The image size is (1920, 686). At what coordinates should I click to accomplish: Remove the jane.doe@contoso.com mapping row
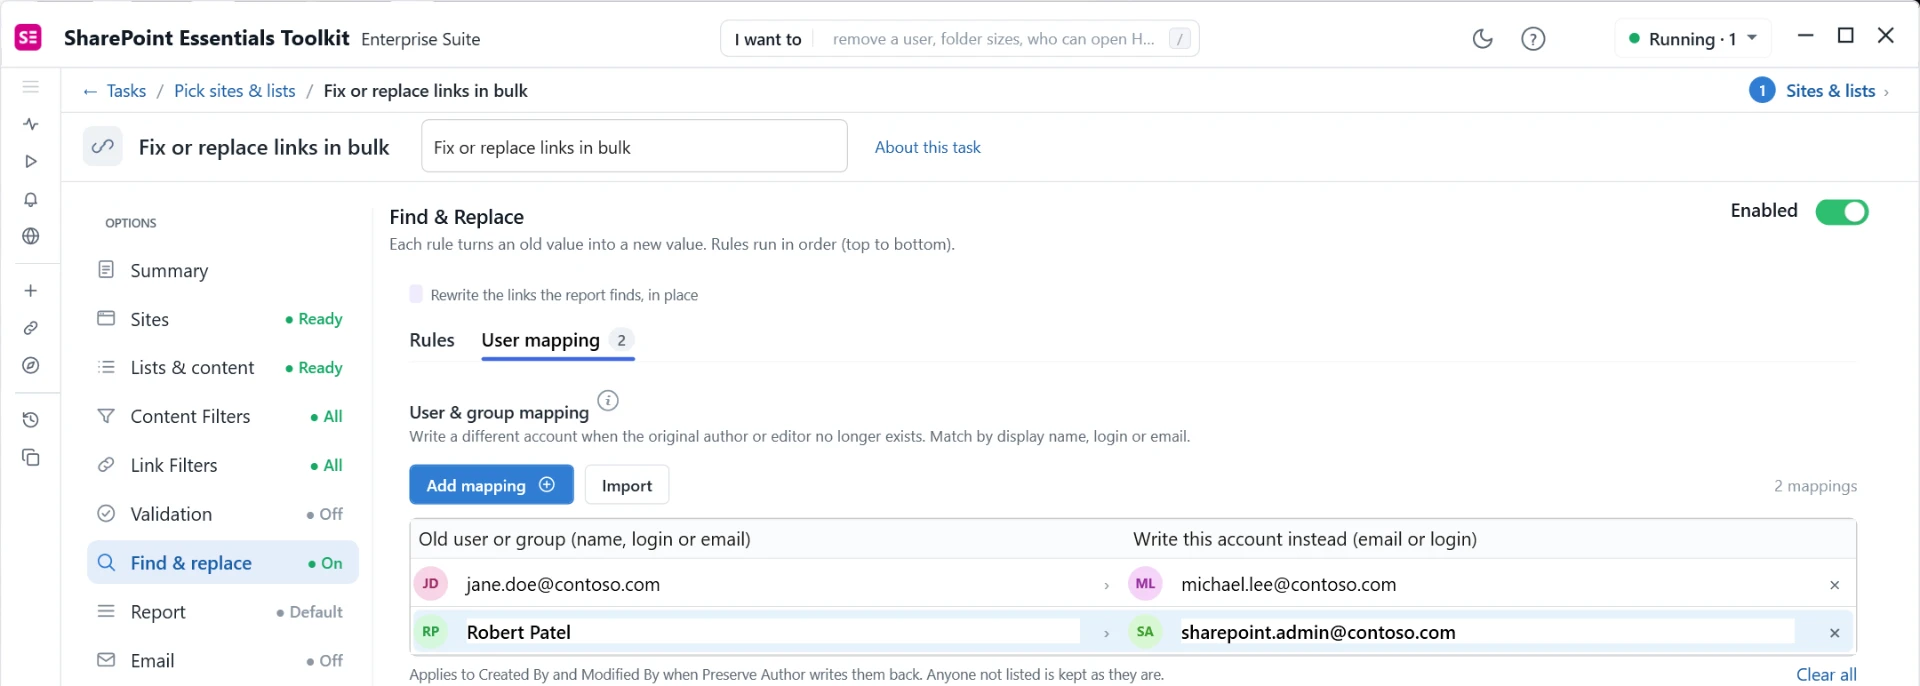[x=1834, y=585]
